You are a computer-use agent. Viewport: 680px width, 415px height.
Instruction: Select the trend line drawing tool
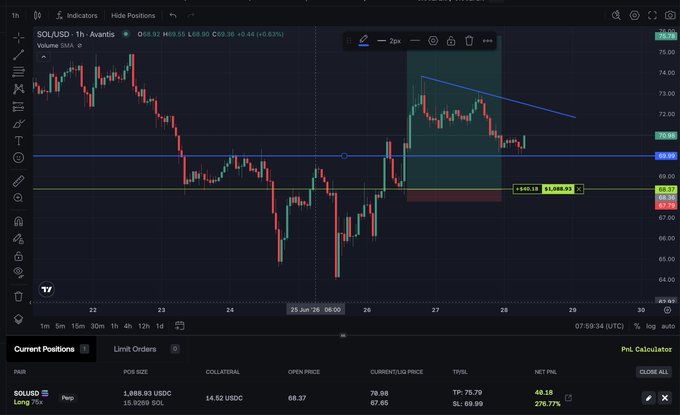point(18,55)
